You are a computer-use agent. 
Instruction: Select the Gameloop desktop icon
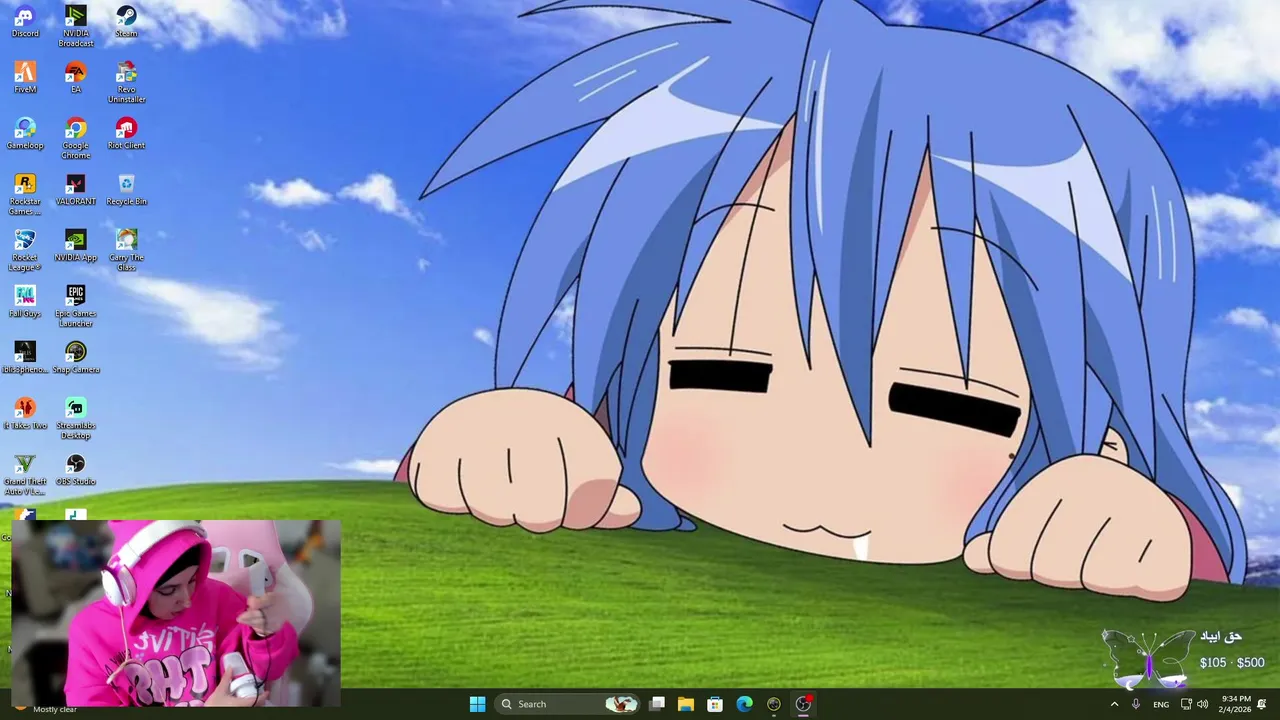[x=25, y=134]
